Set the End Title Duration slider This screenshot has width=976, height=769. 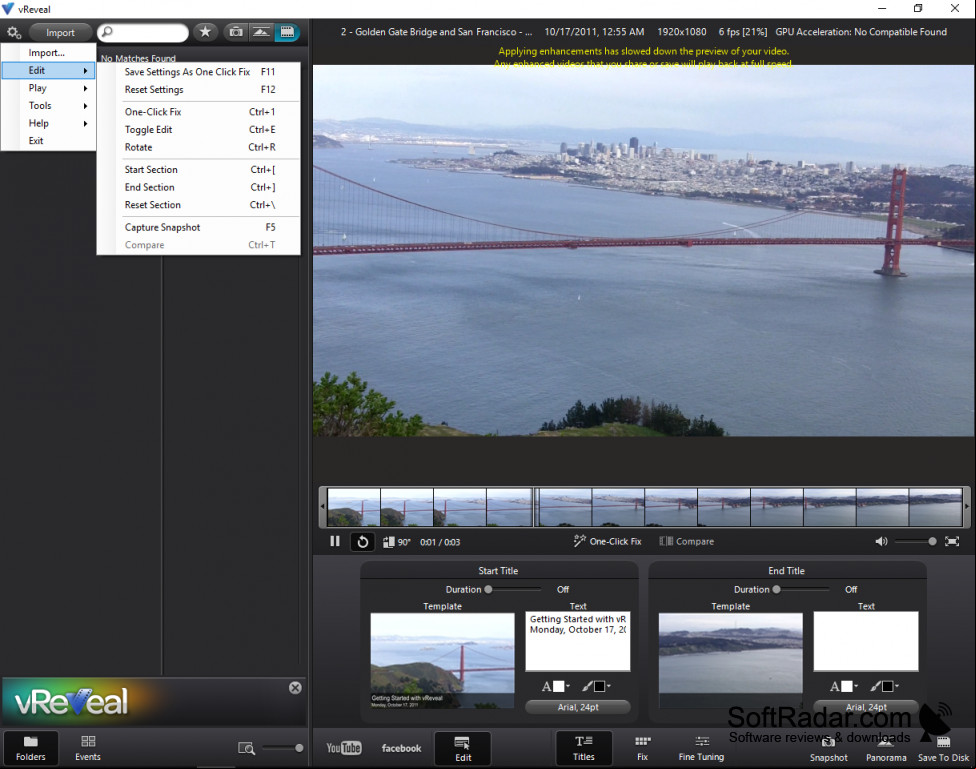[802, 589]
